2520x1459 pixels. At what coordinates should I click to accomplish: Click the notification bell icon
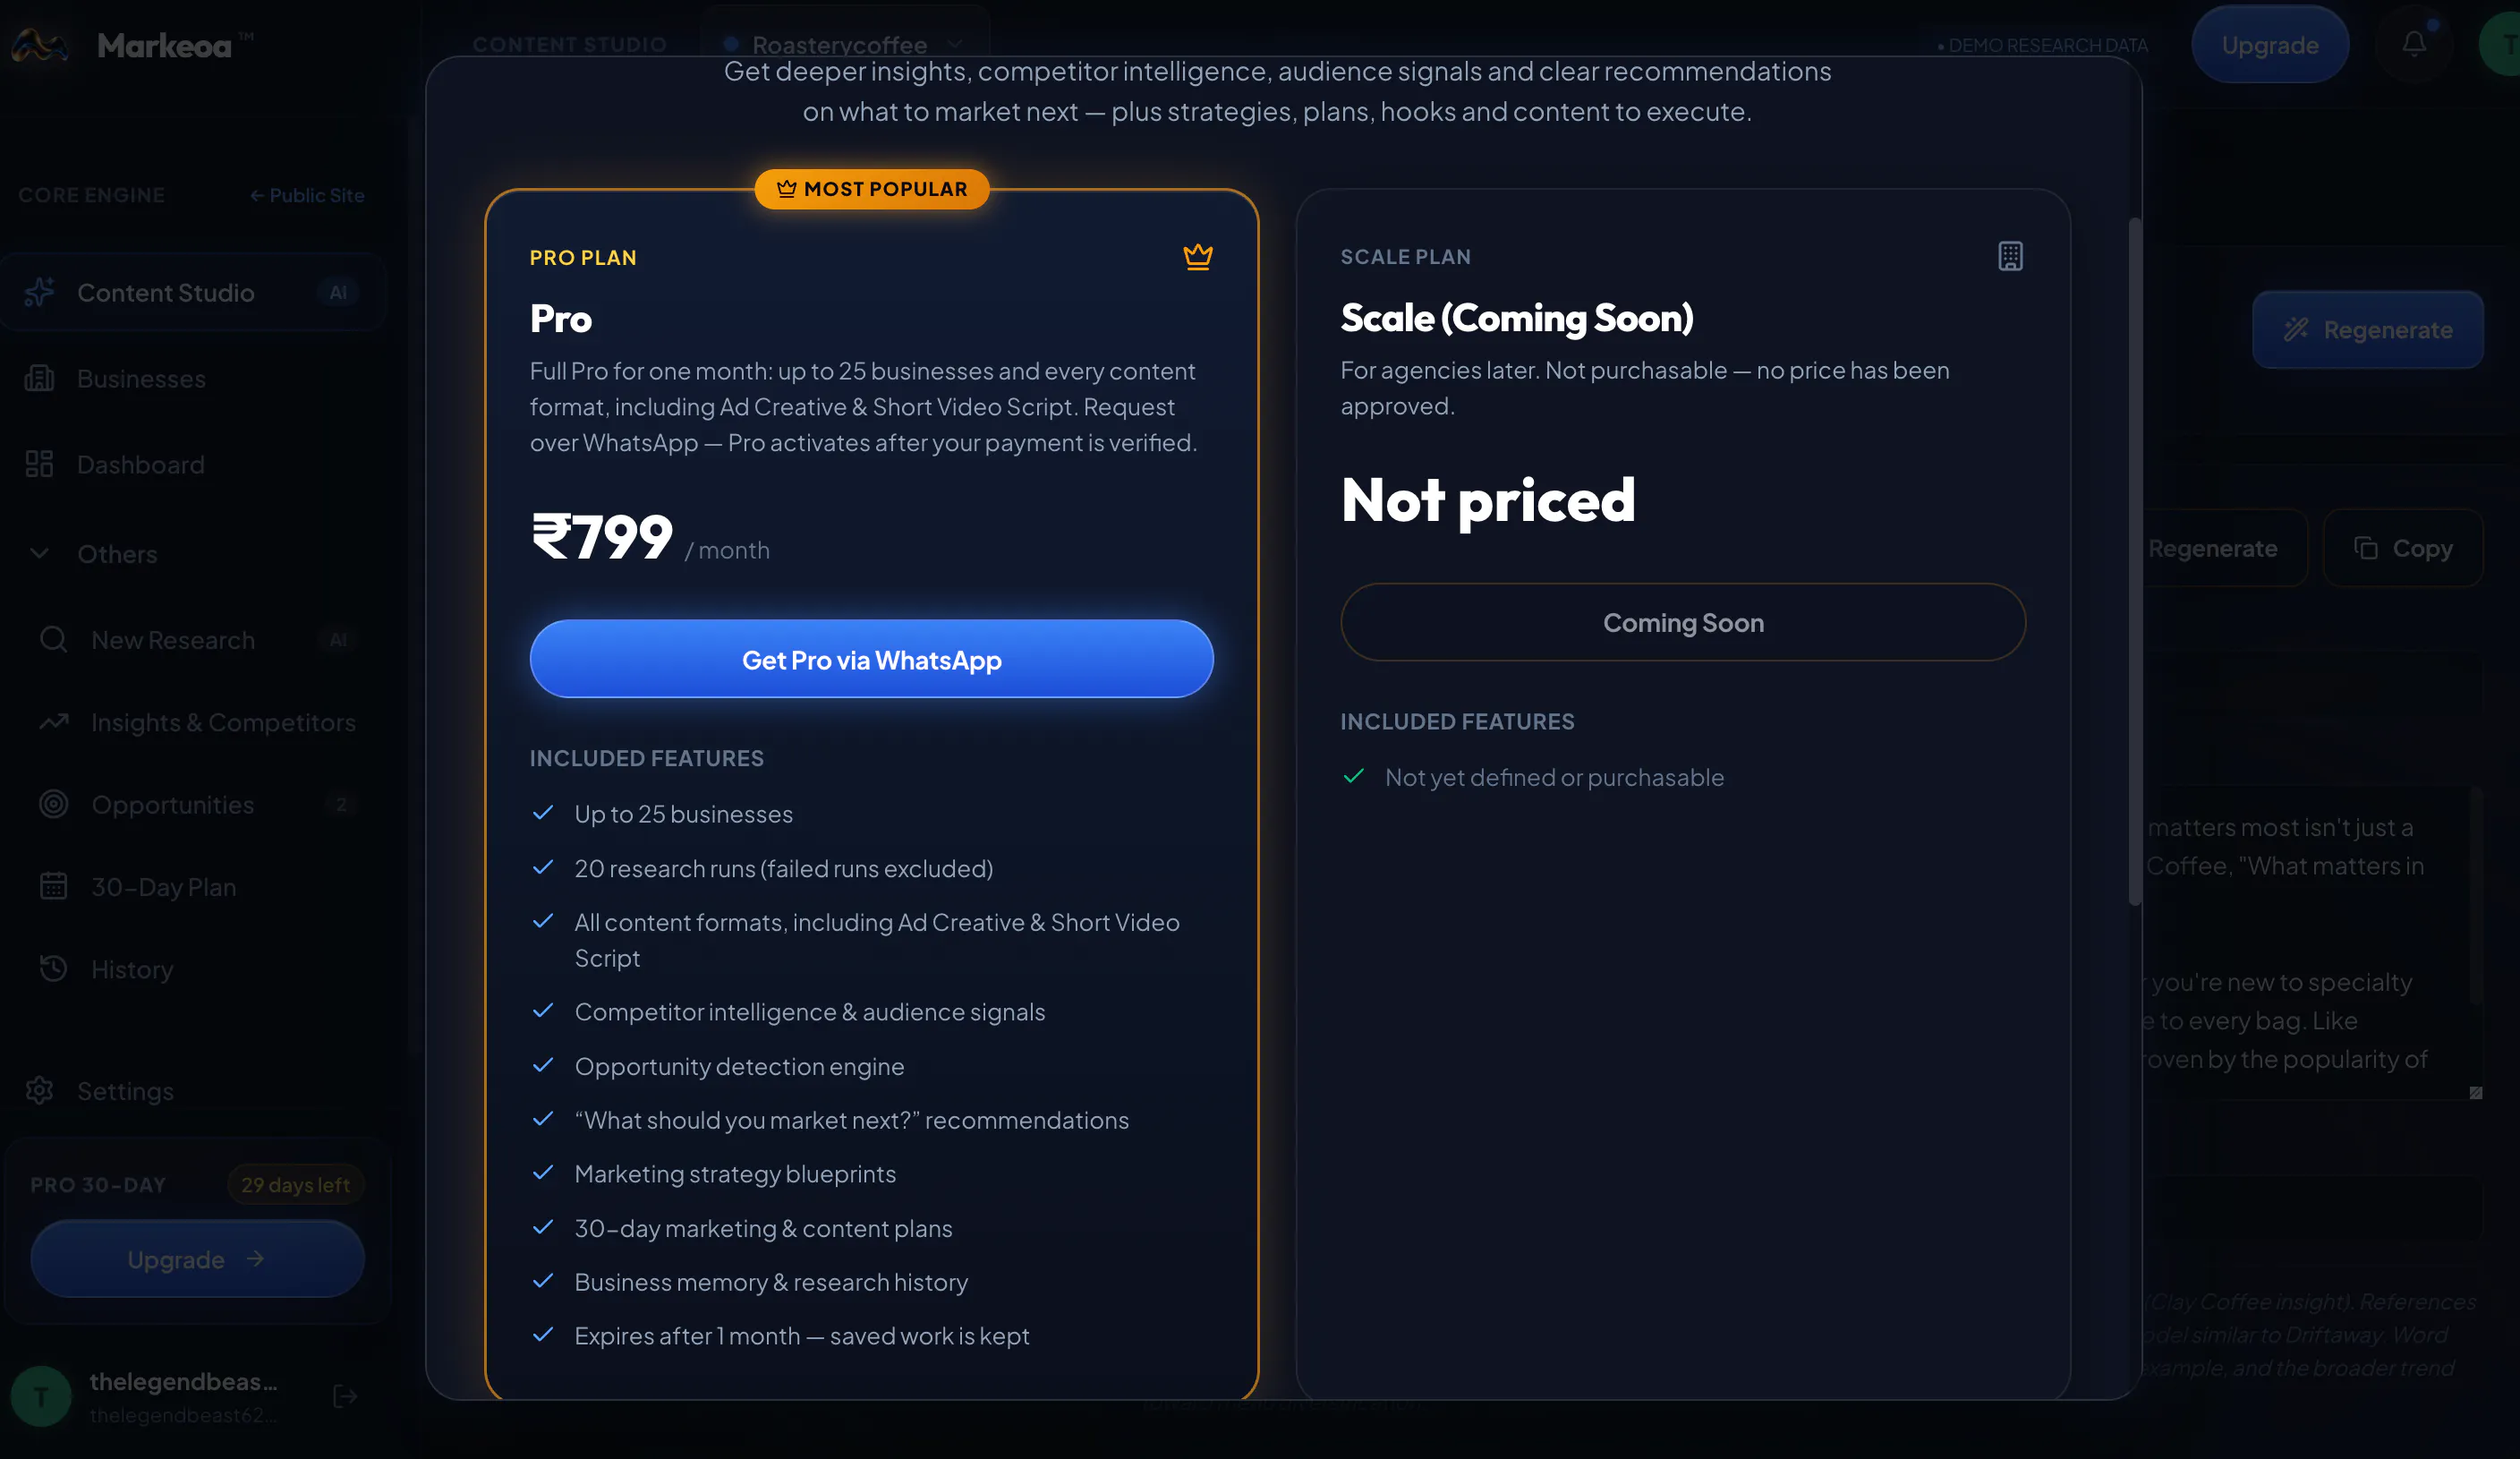tap(2413, 44)
